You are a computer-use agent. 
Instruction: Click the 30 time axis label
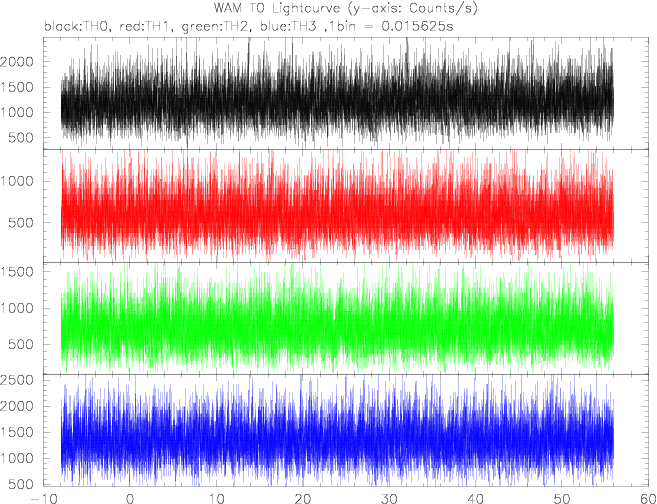coord(389,499)
